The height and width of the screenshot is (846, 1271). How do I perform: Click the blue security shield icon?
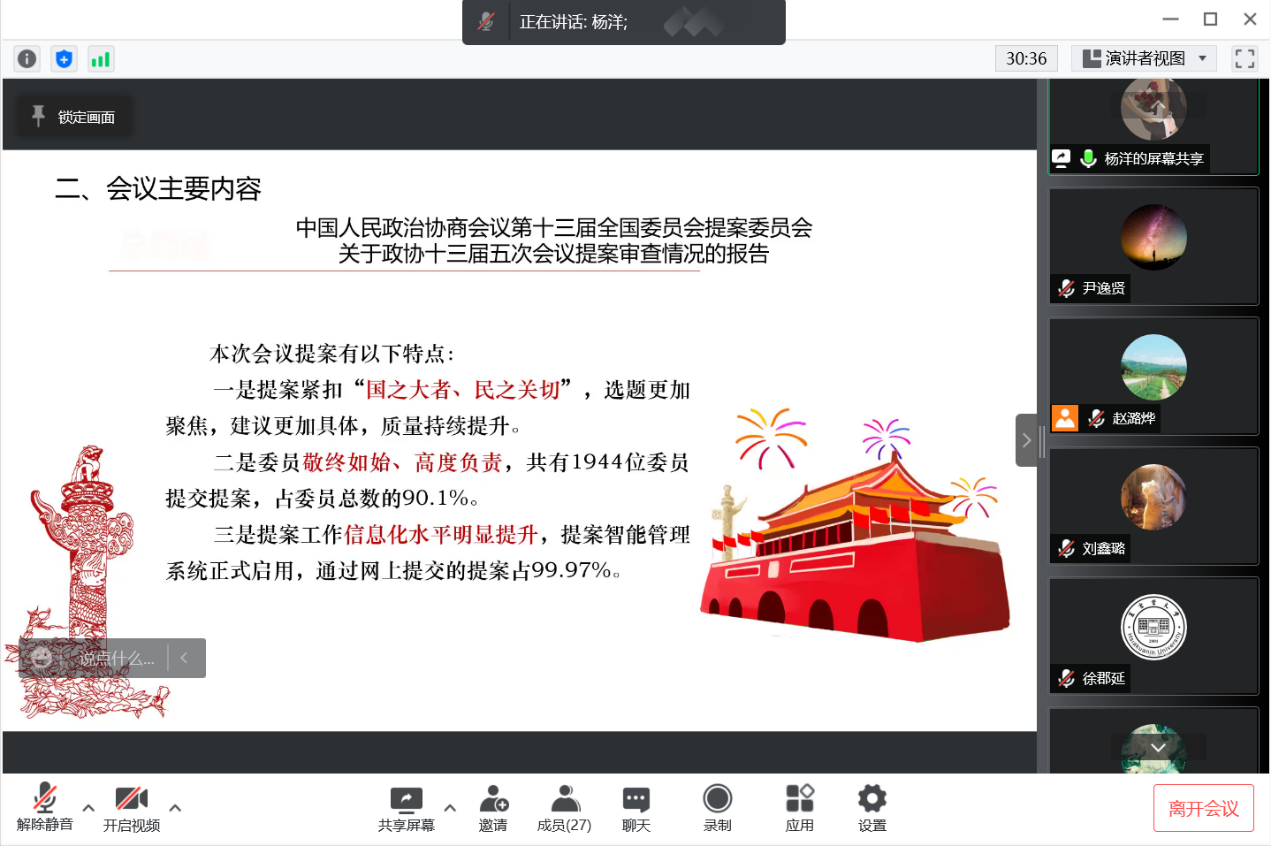tap(64, 59)
